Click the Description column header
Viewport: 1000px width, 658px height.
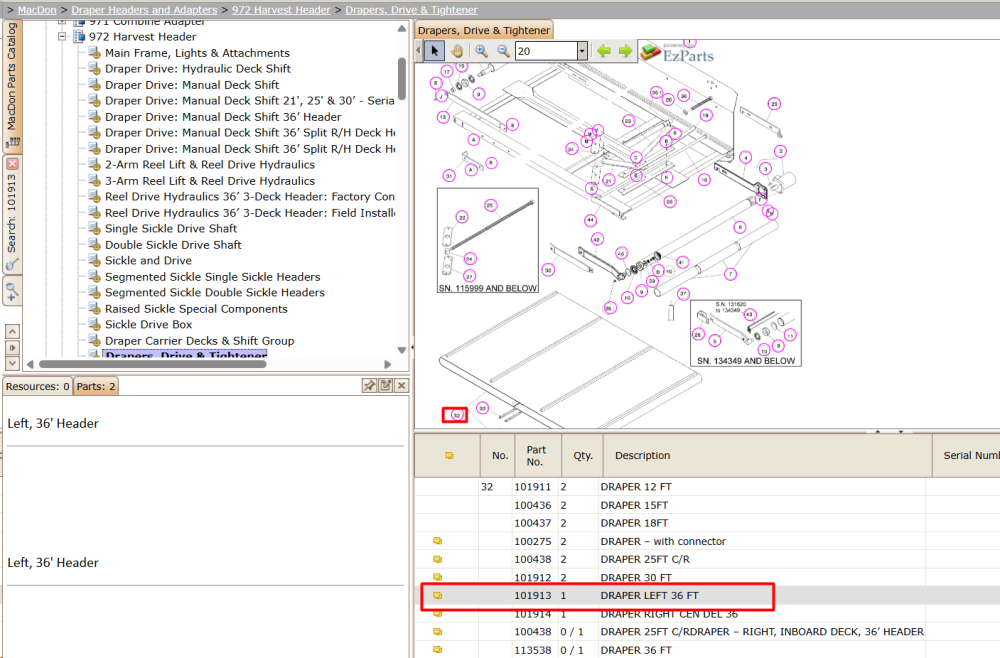[767, 455]
